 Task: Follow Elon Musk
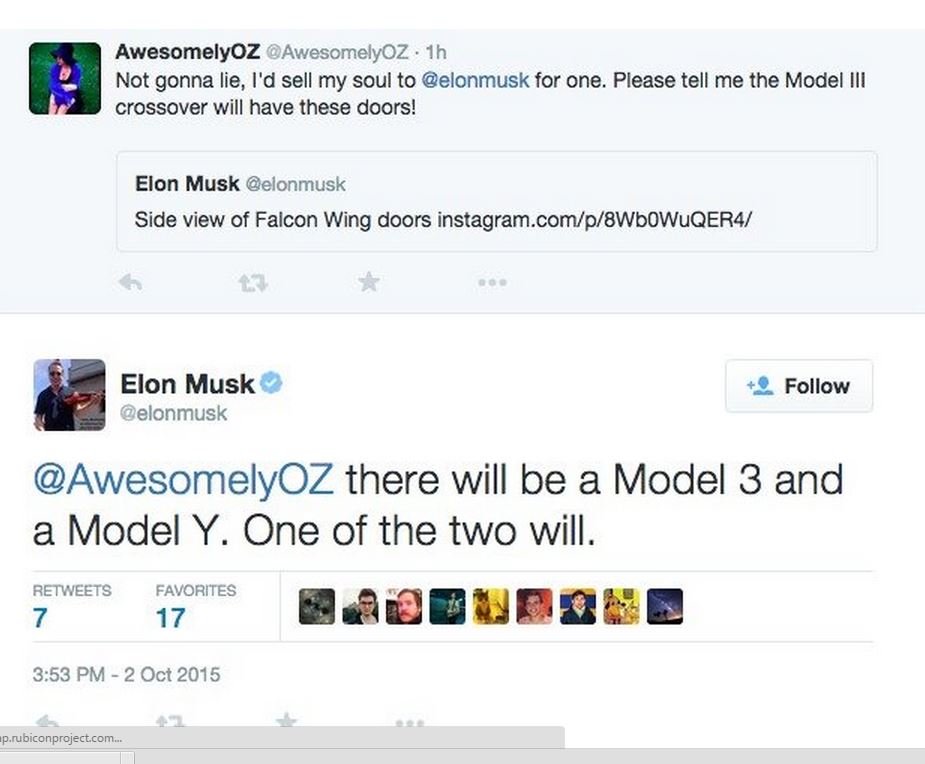[799, 386]
